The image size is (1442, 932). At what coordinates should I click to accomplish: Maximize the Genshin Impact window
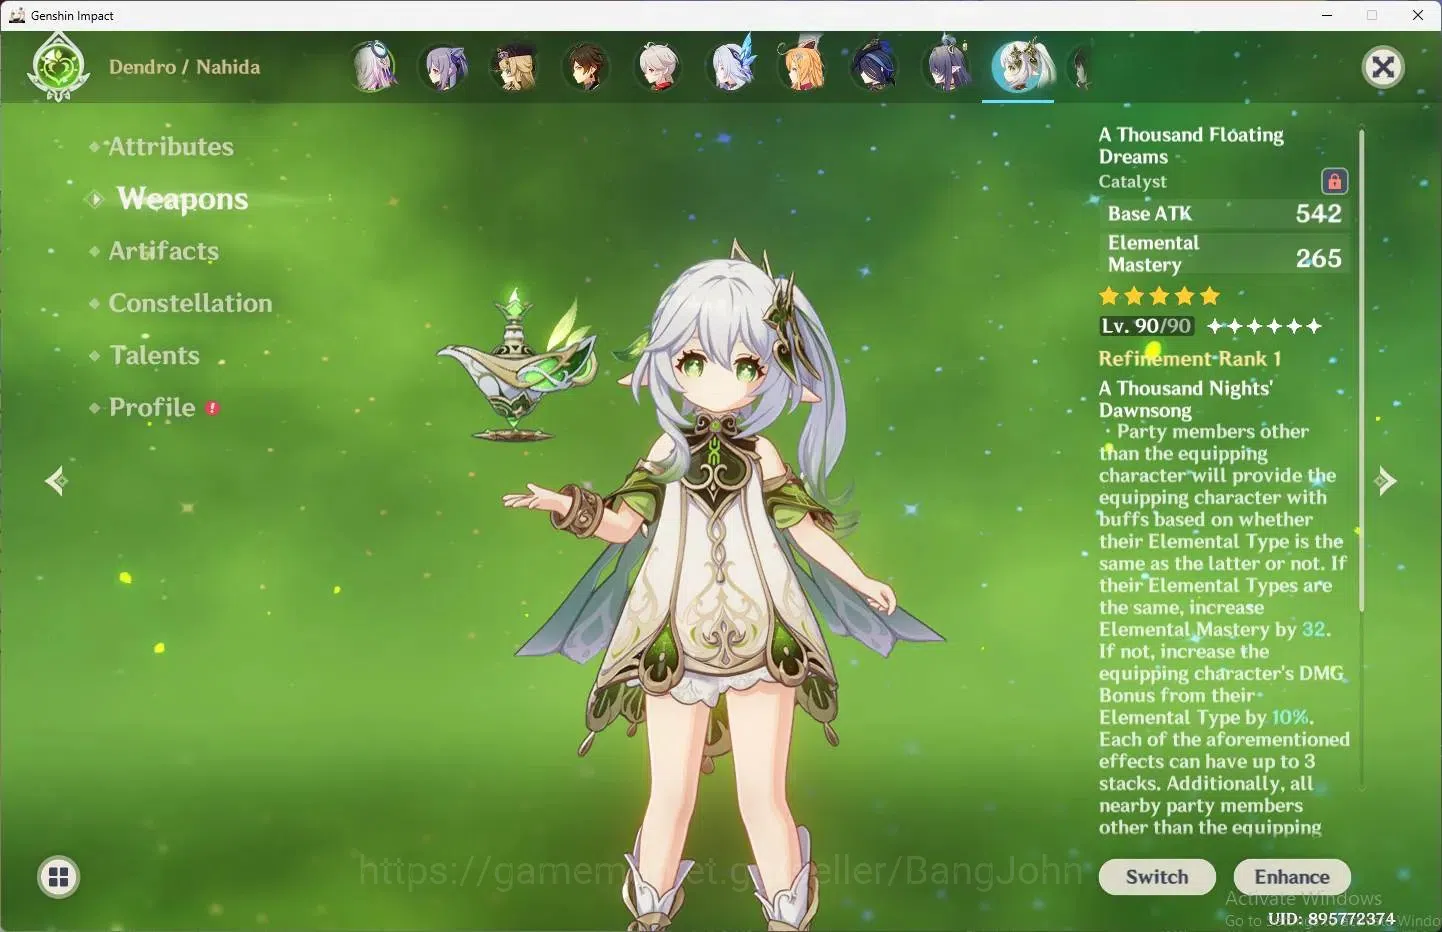[1372, 15]
